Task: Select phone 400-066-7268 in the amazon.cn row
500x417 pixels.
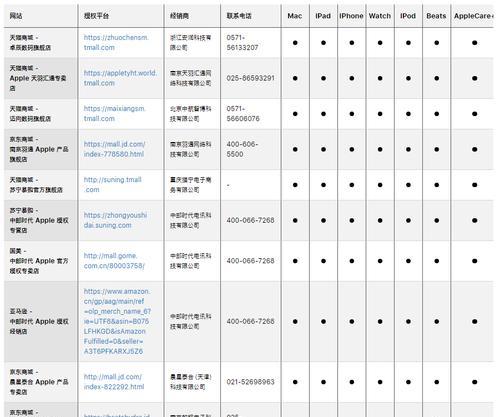Action: (x=251, y=321)
